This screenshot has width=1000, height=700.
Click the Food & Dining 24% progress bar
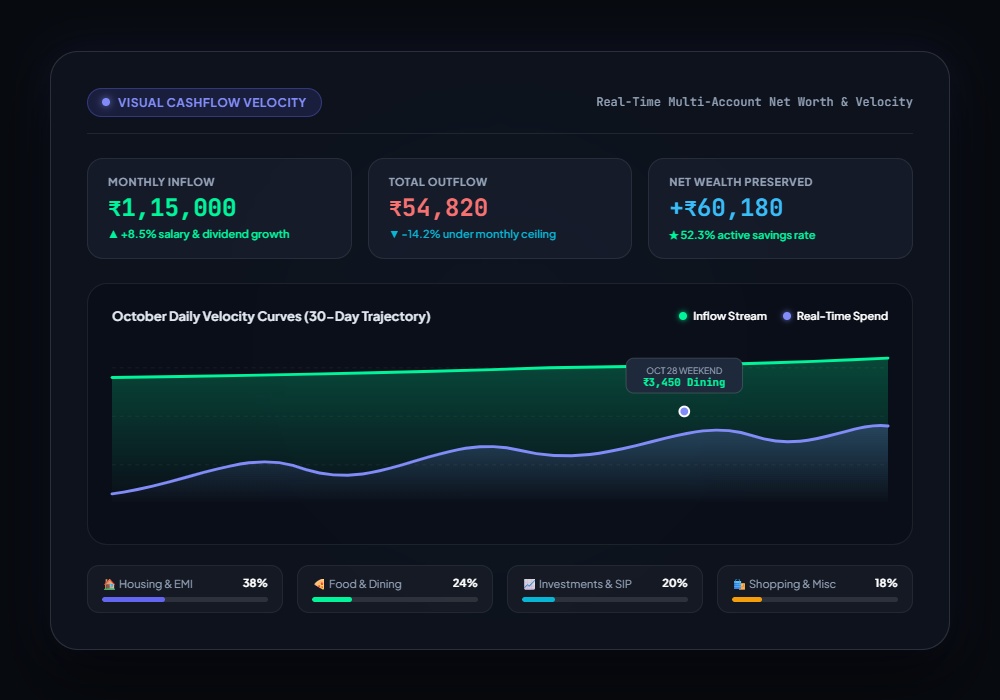click(395, 599)
